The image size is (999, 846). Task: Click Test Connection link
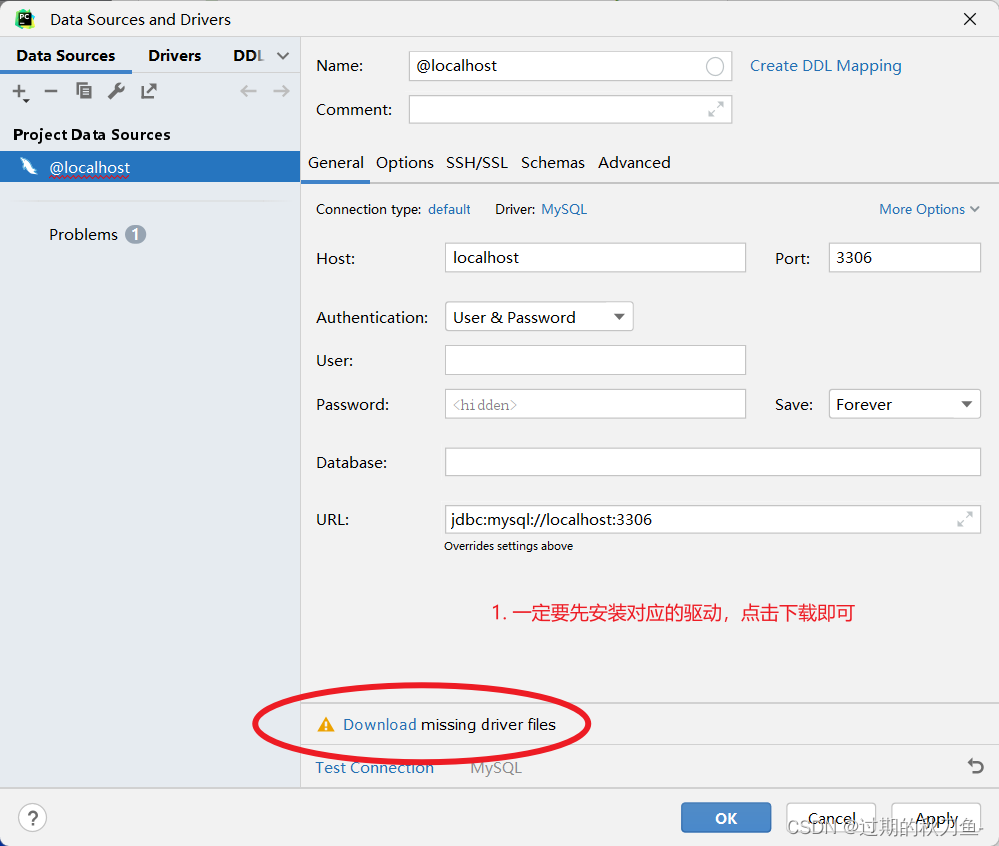click(x=375, y=768)
